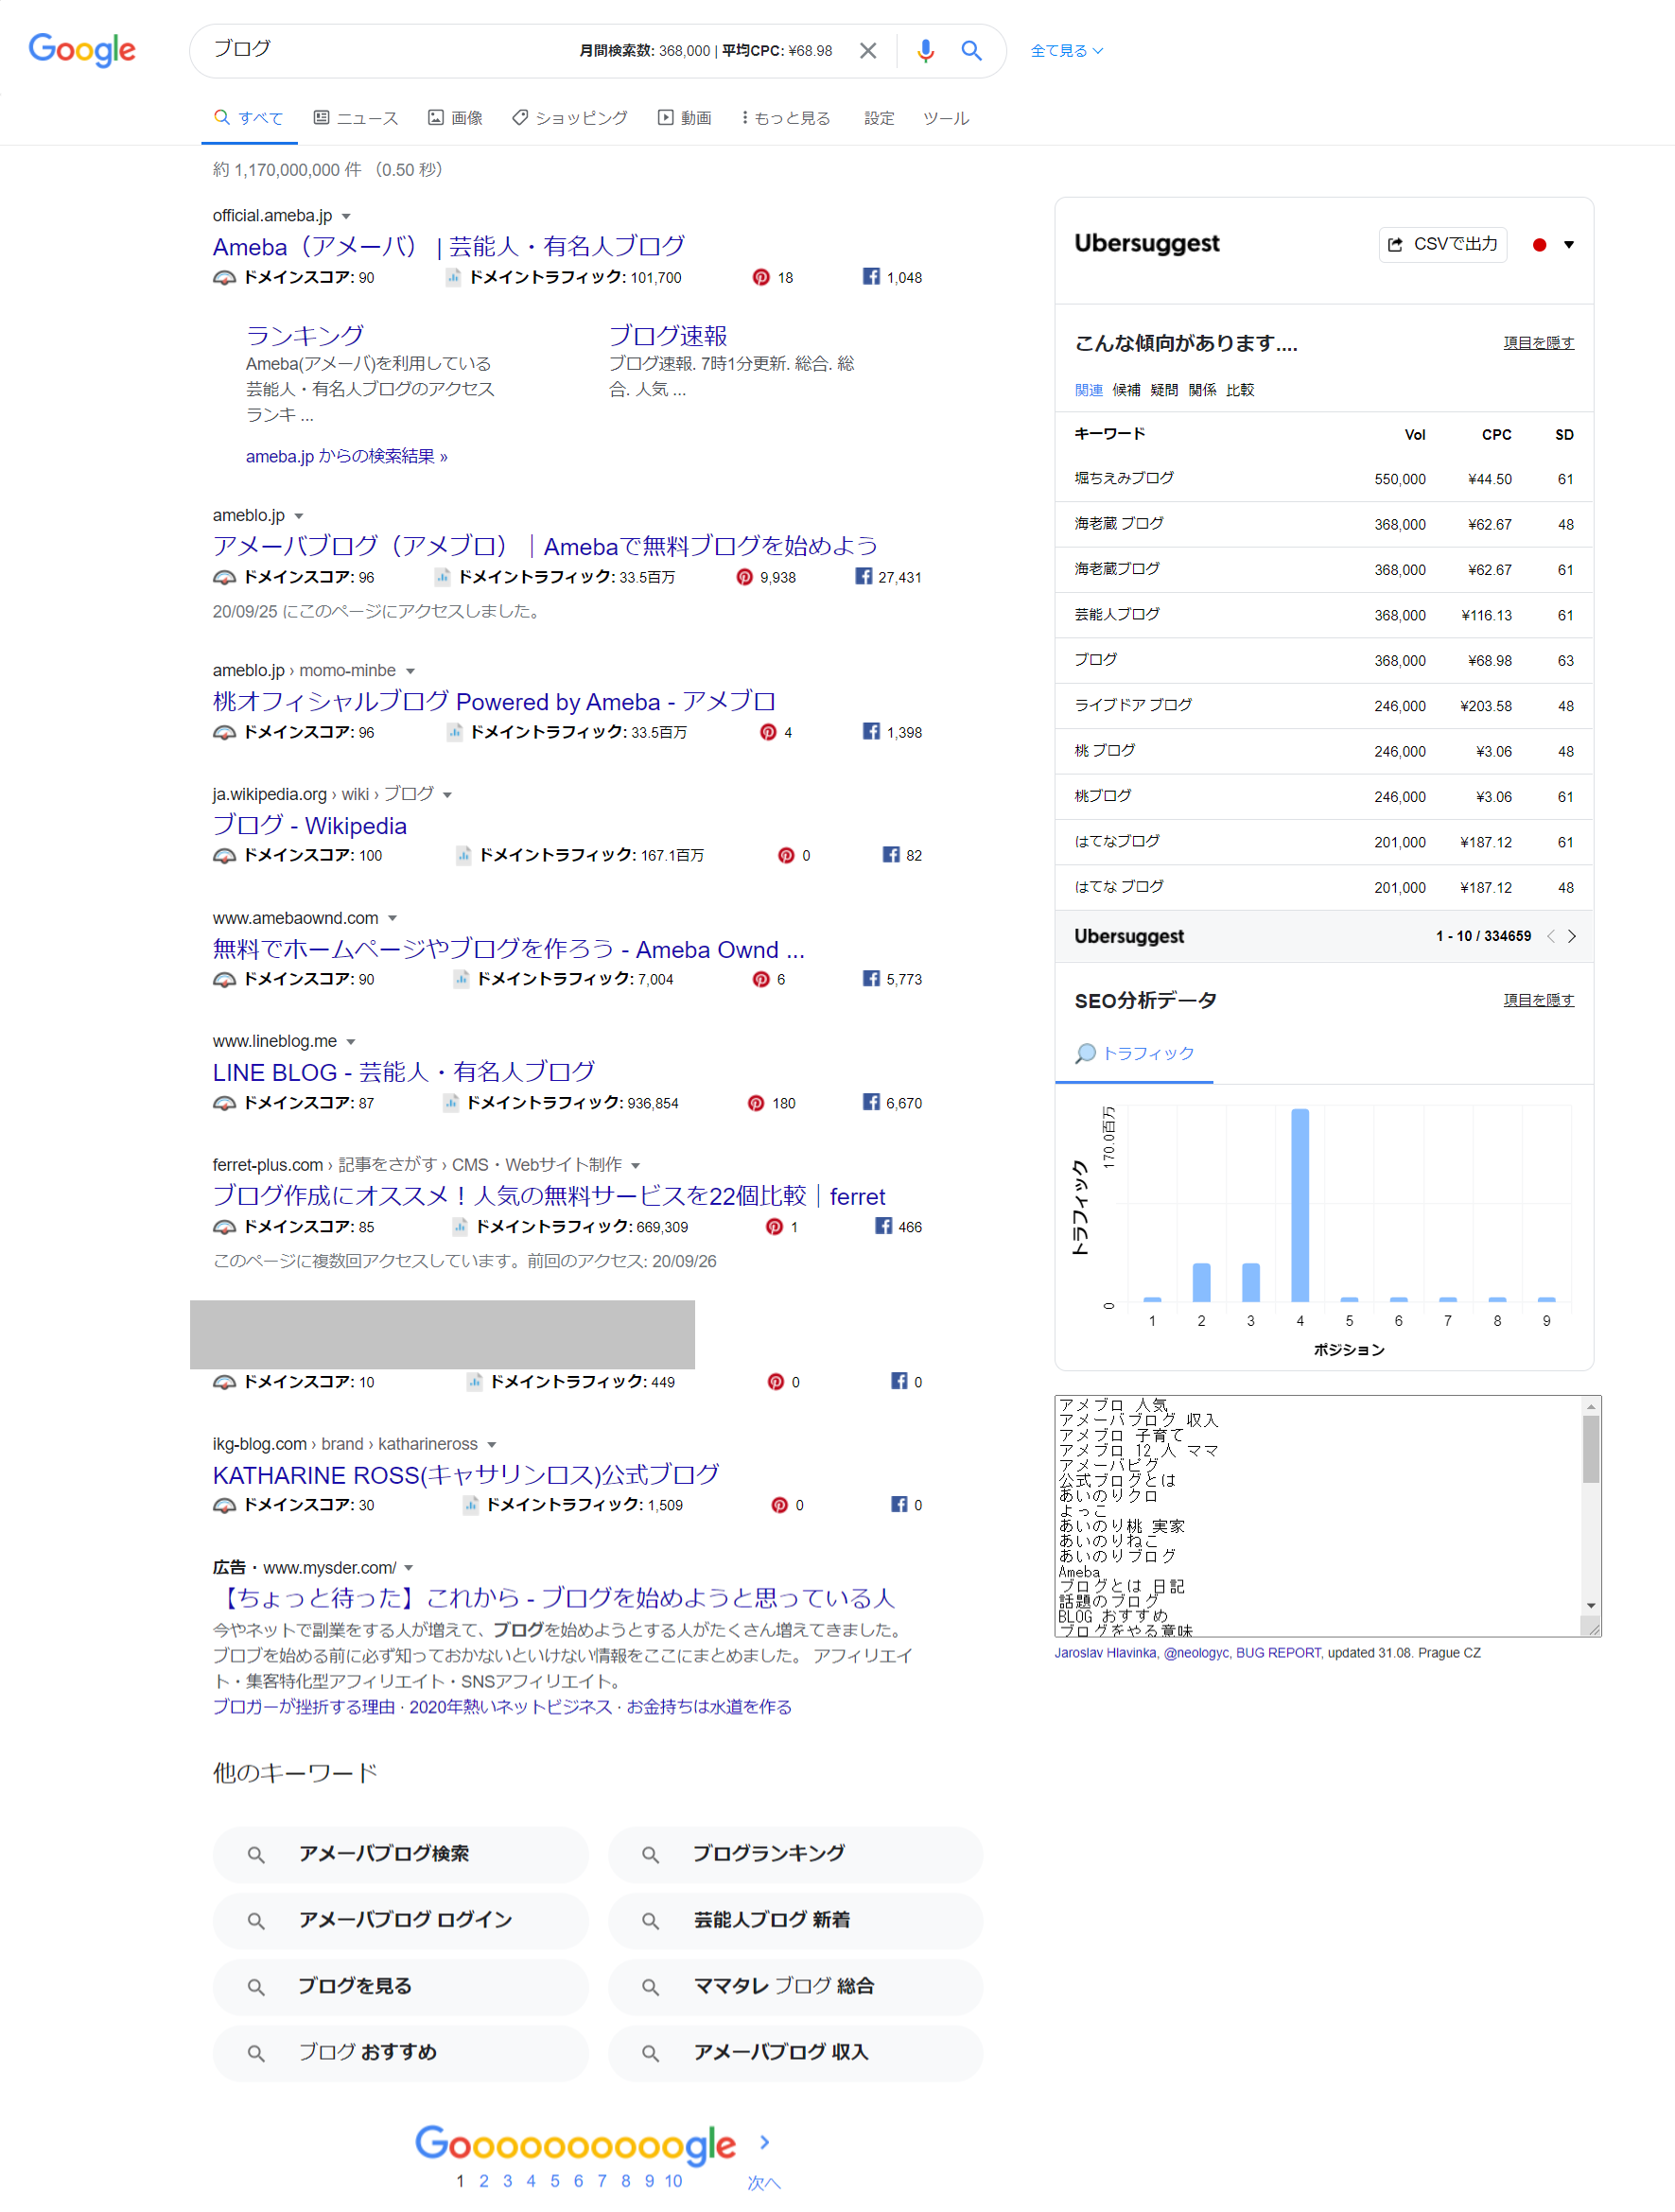Open ブログ - Wikipedia result link
Screen dimensions: 1675x2212
click(309, 825)
